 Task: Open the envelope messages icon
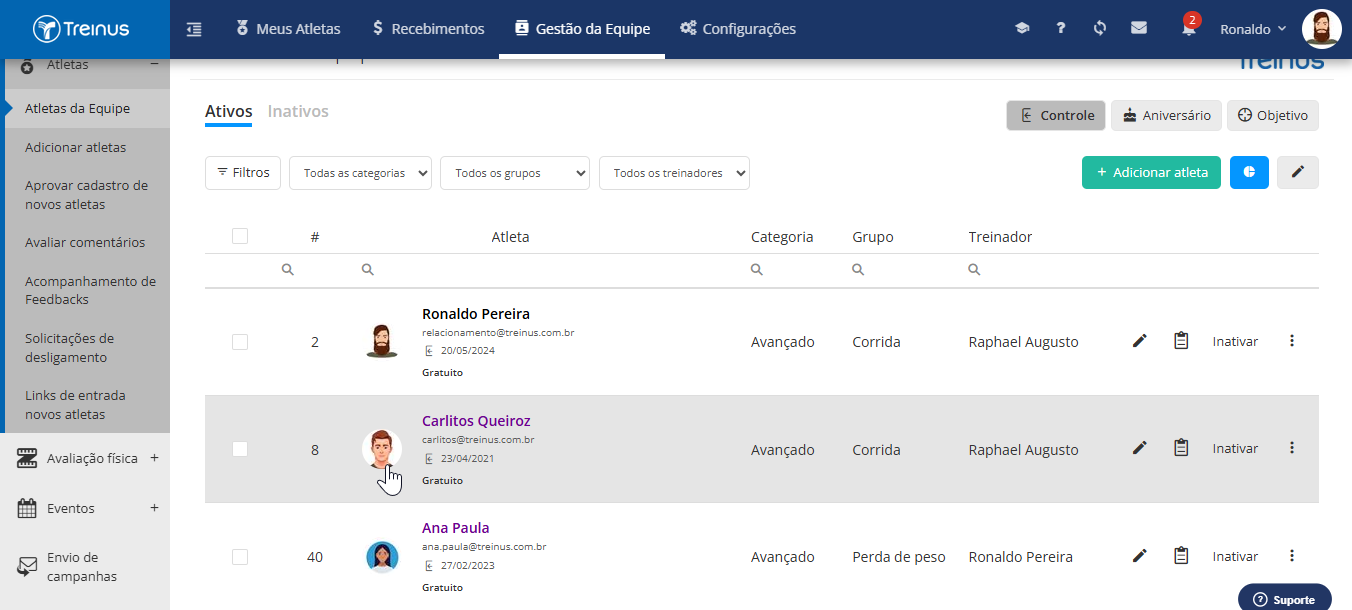1139,28
